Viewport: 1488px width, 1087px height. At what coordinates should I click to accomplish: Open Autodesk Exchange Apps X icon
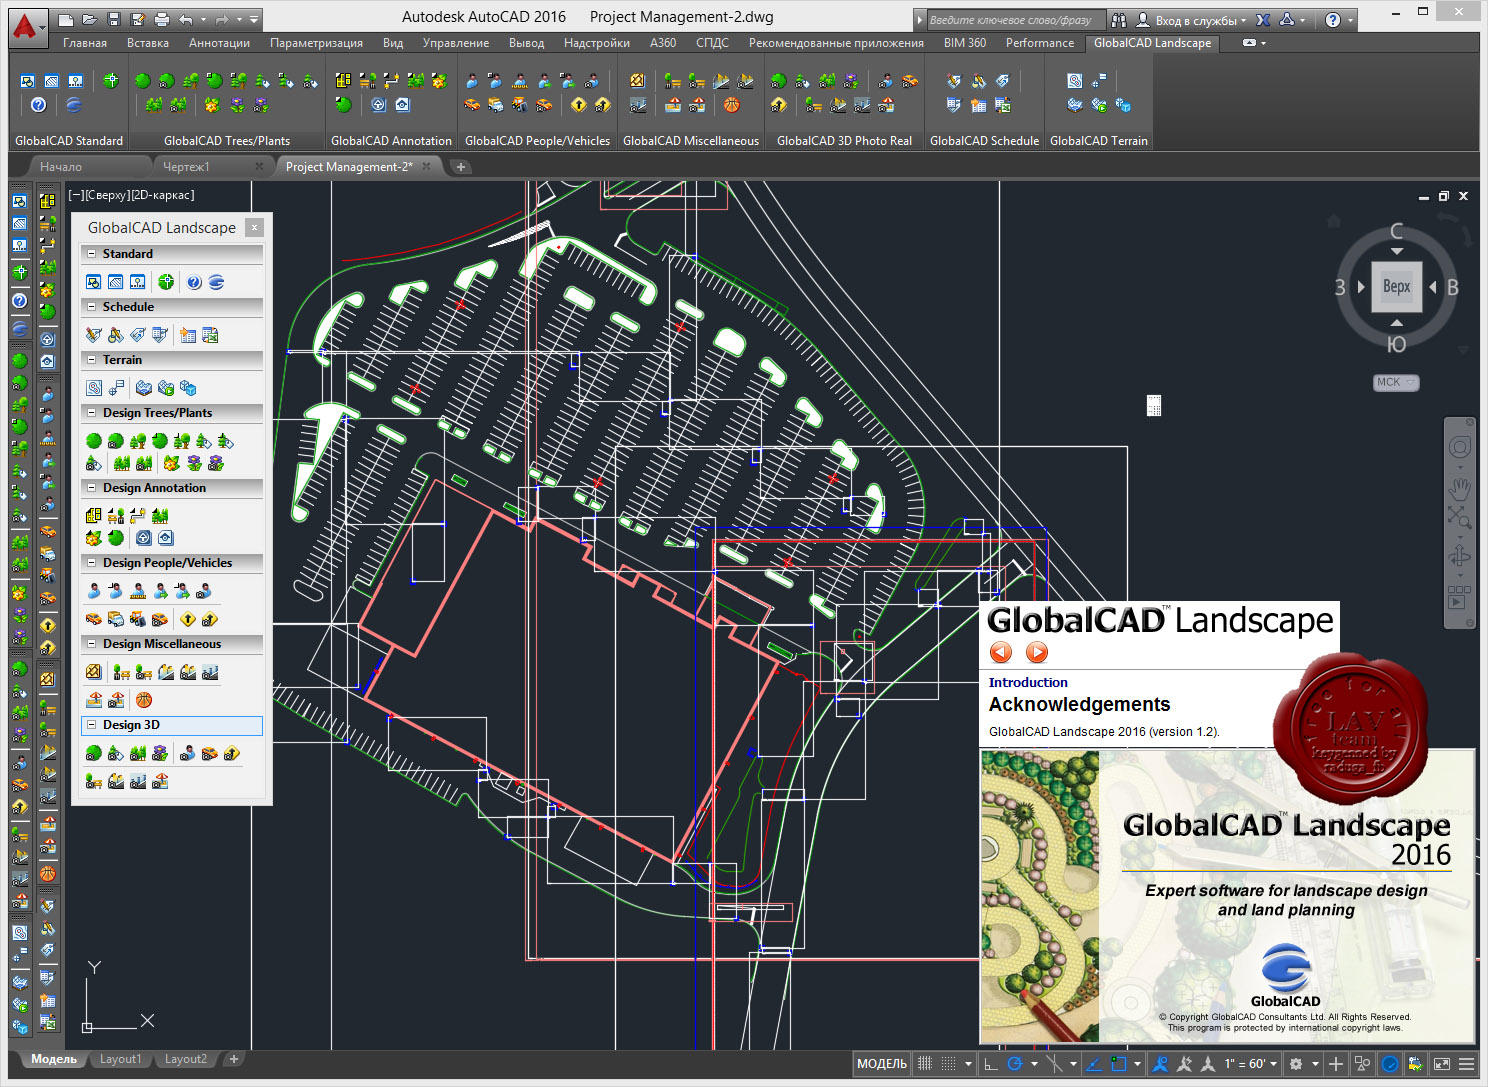(x=1264, y=20)
